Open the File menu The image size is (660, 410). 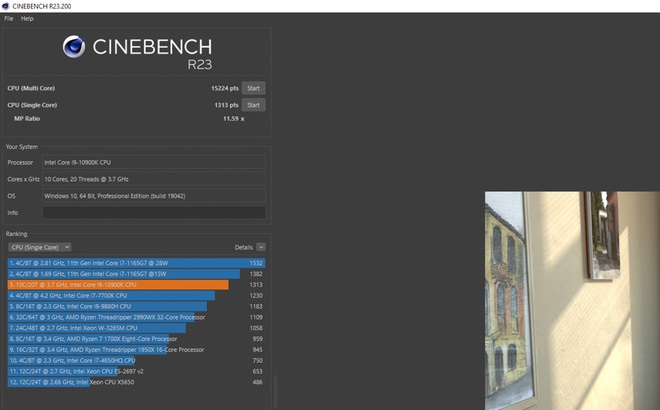coord(9,19)
